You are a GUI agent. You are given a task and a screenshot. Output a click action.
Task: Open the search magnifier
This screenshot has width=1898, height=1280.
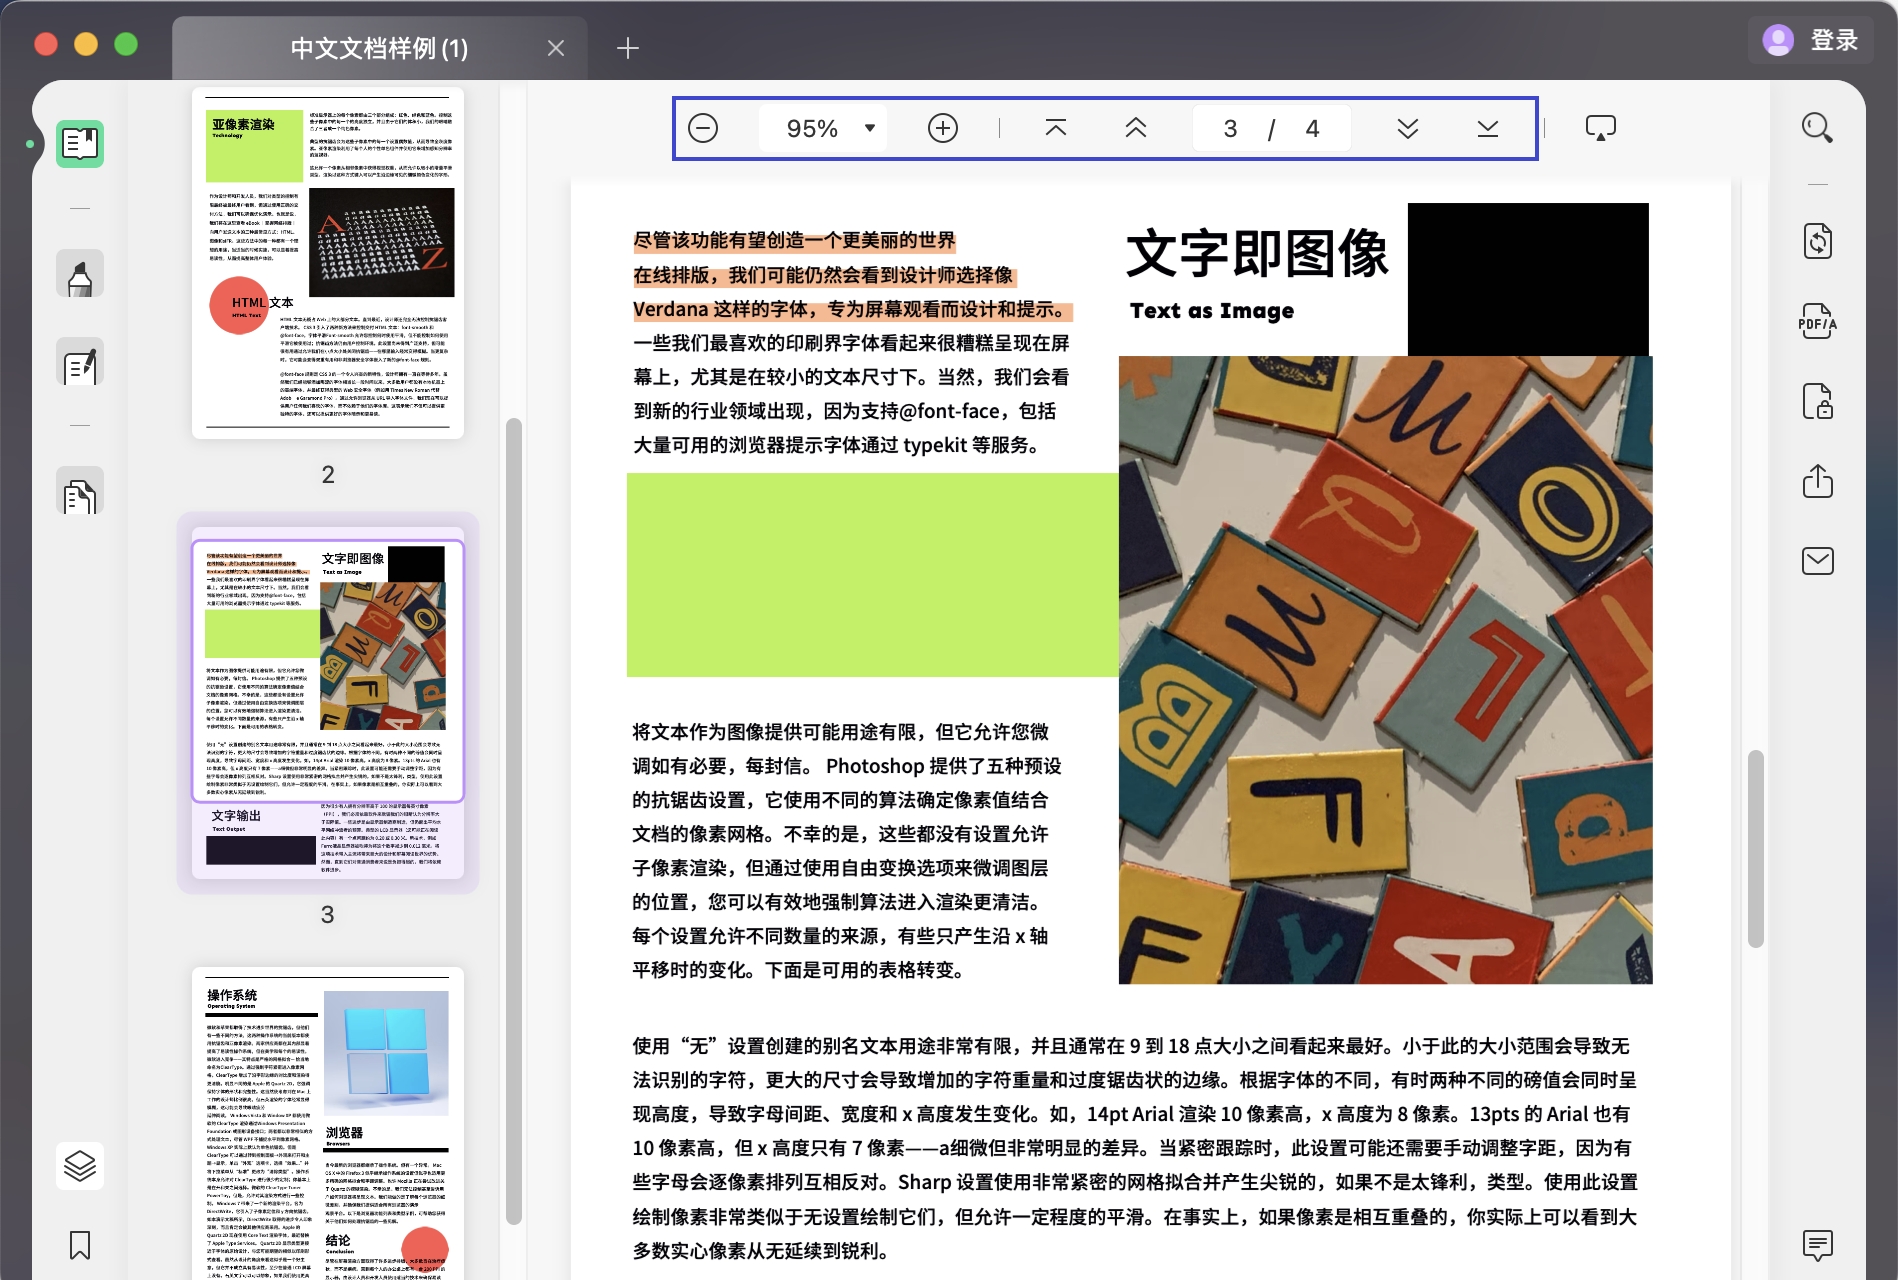[1817, 128]
